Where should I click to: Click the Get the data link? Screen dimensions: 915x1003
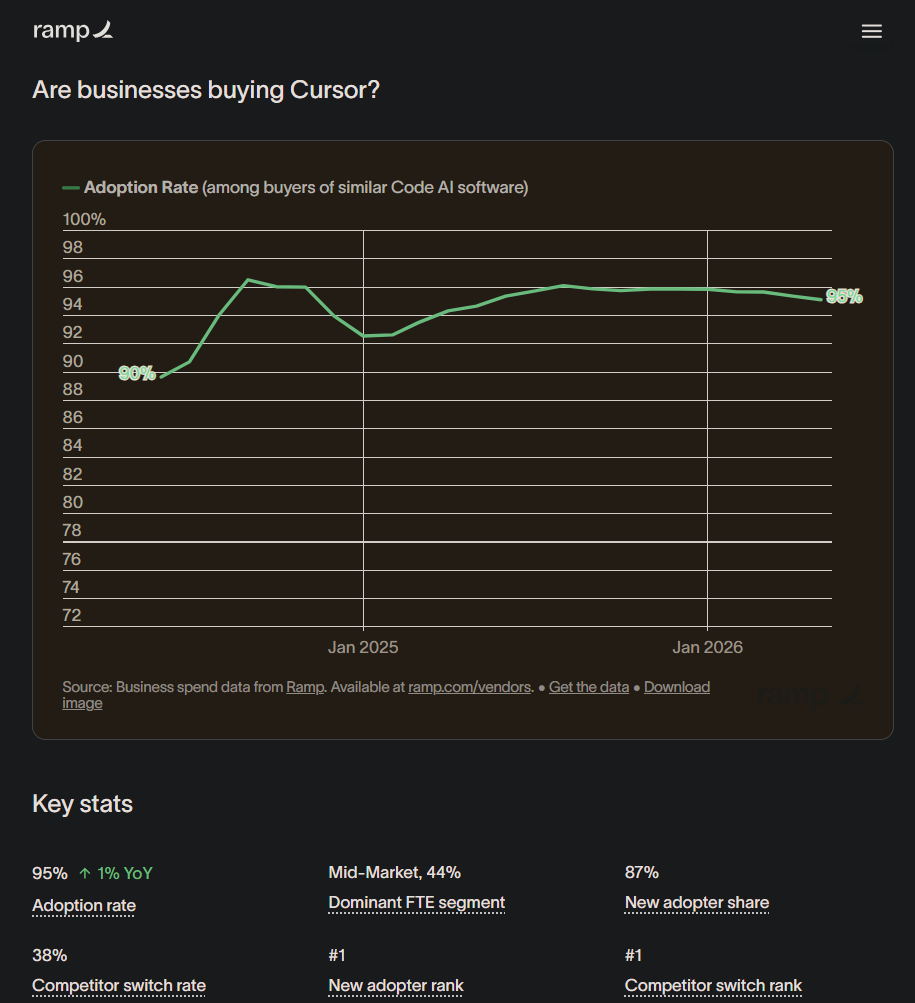point(589,687)
